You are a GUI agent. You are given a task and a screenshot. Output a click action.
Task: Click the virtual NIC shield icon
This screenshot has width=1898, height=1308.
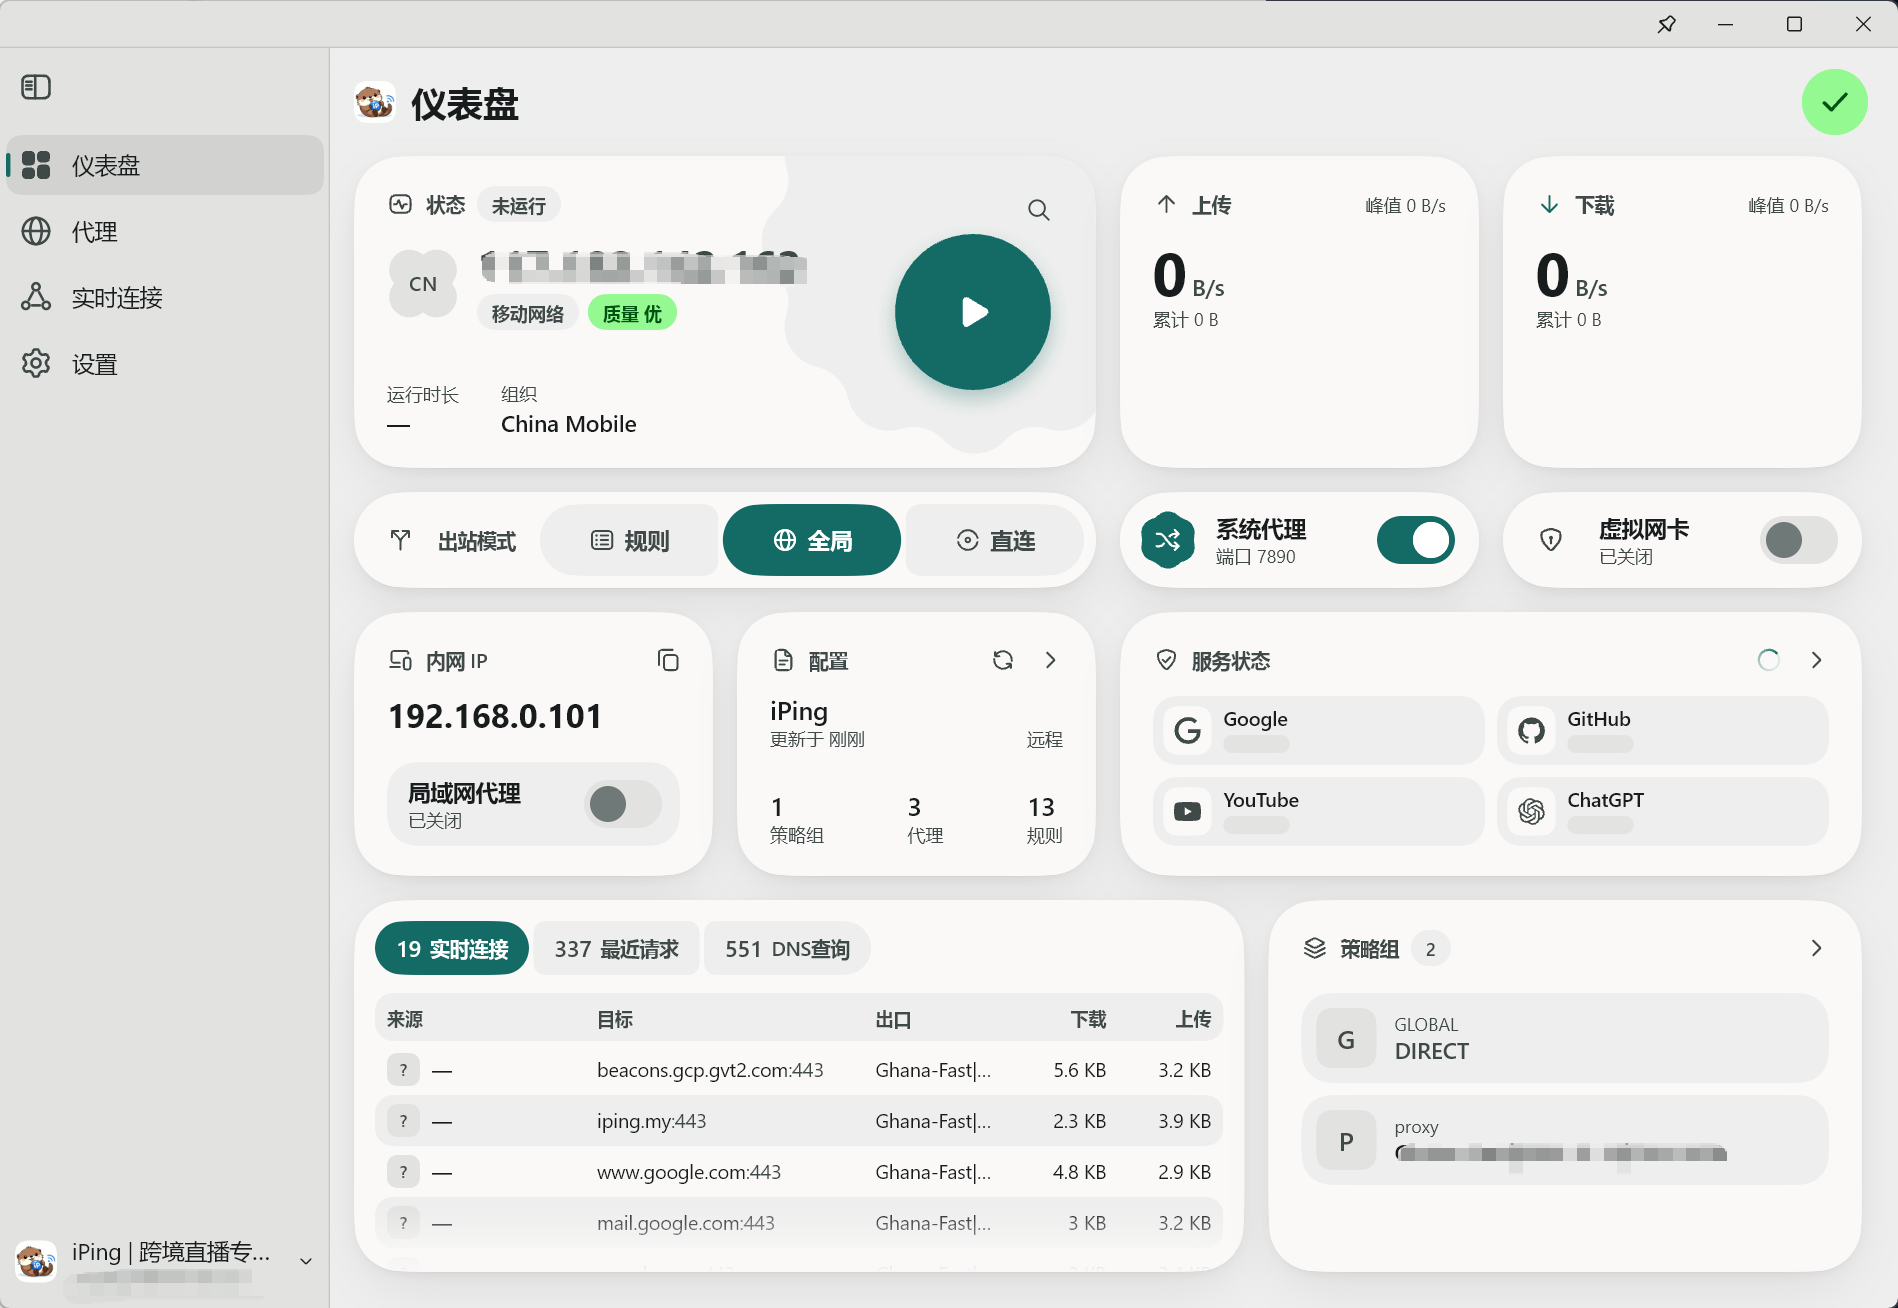pyautogui.click(x=1550, y=540)
